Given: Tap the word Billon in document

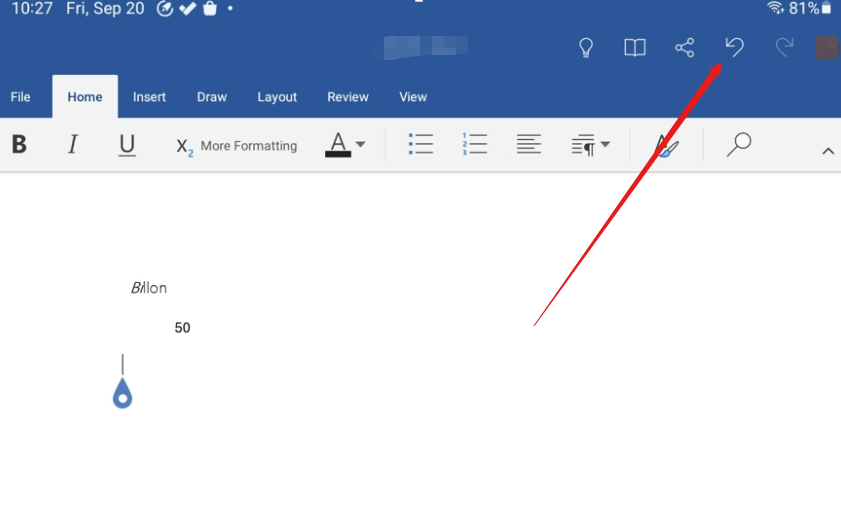Looking at the screenshot, I should coord(149,288).
